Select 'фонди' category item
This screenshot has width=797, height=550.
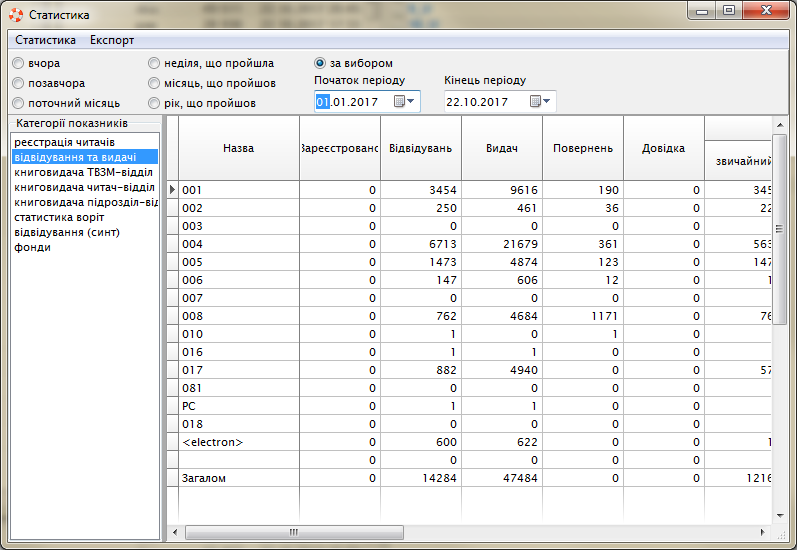tap(32, 247)
